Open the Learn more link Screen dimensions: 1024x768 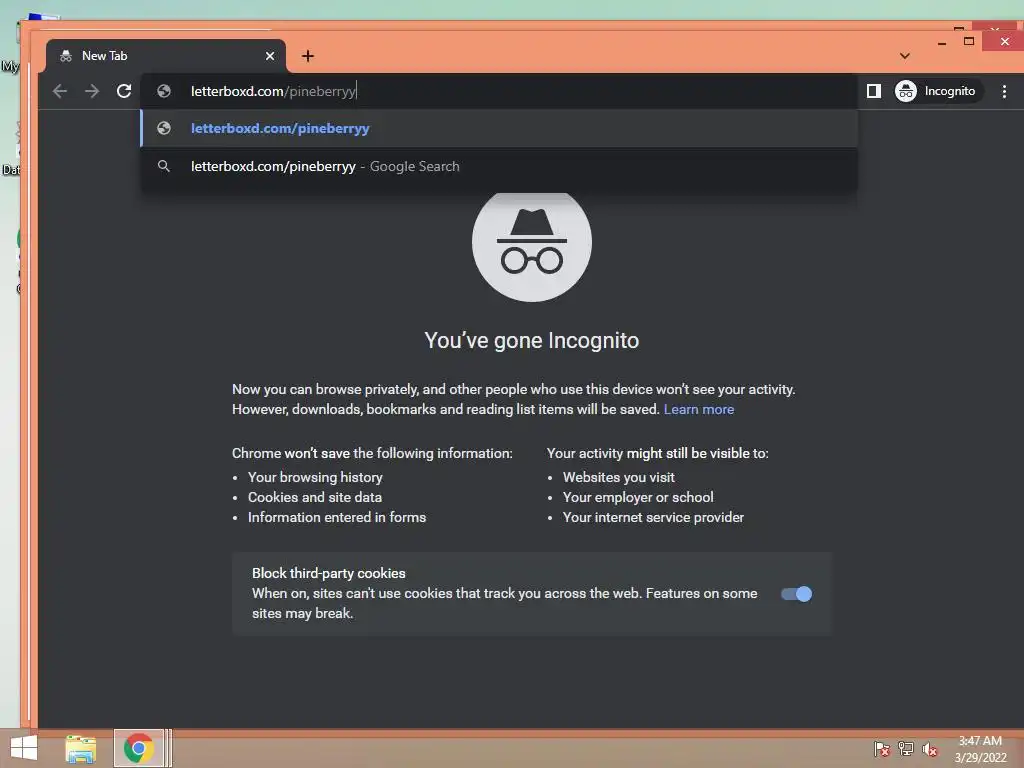699,409
